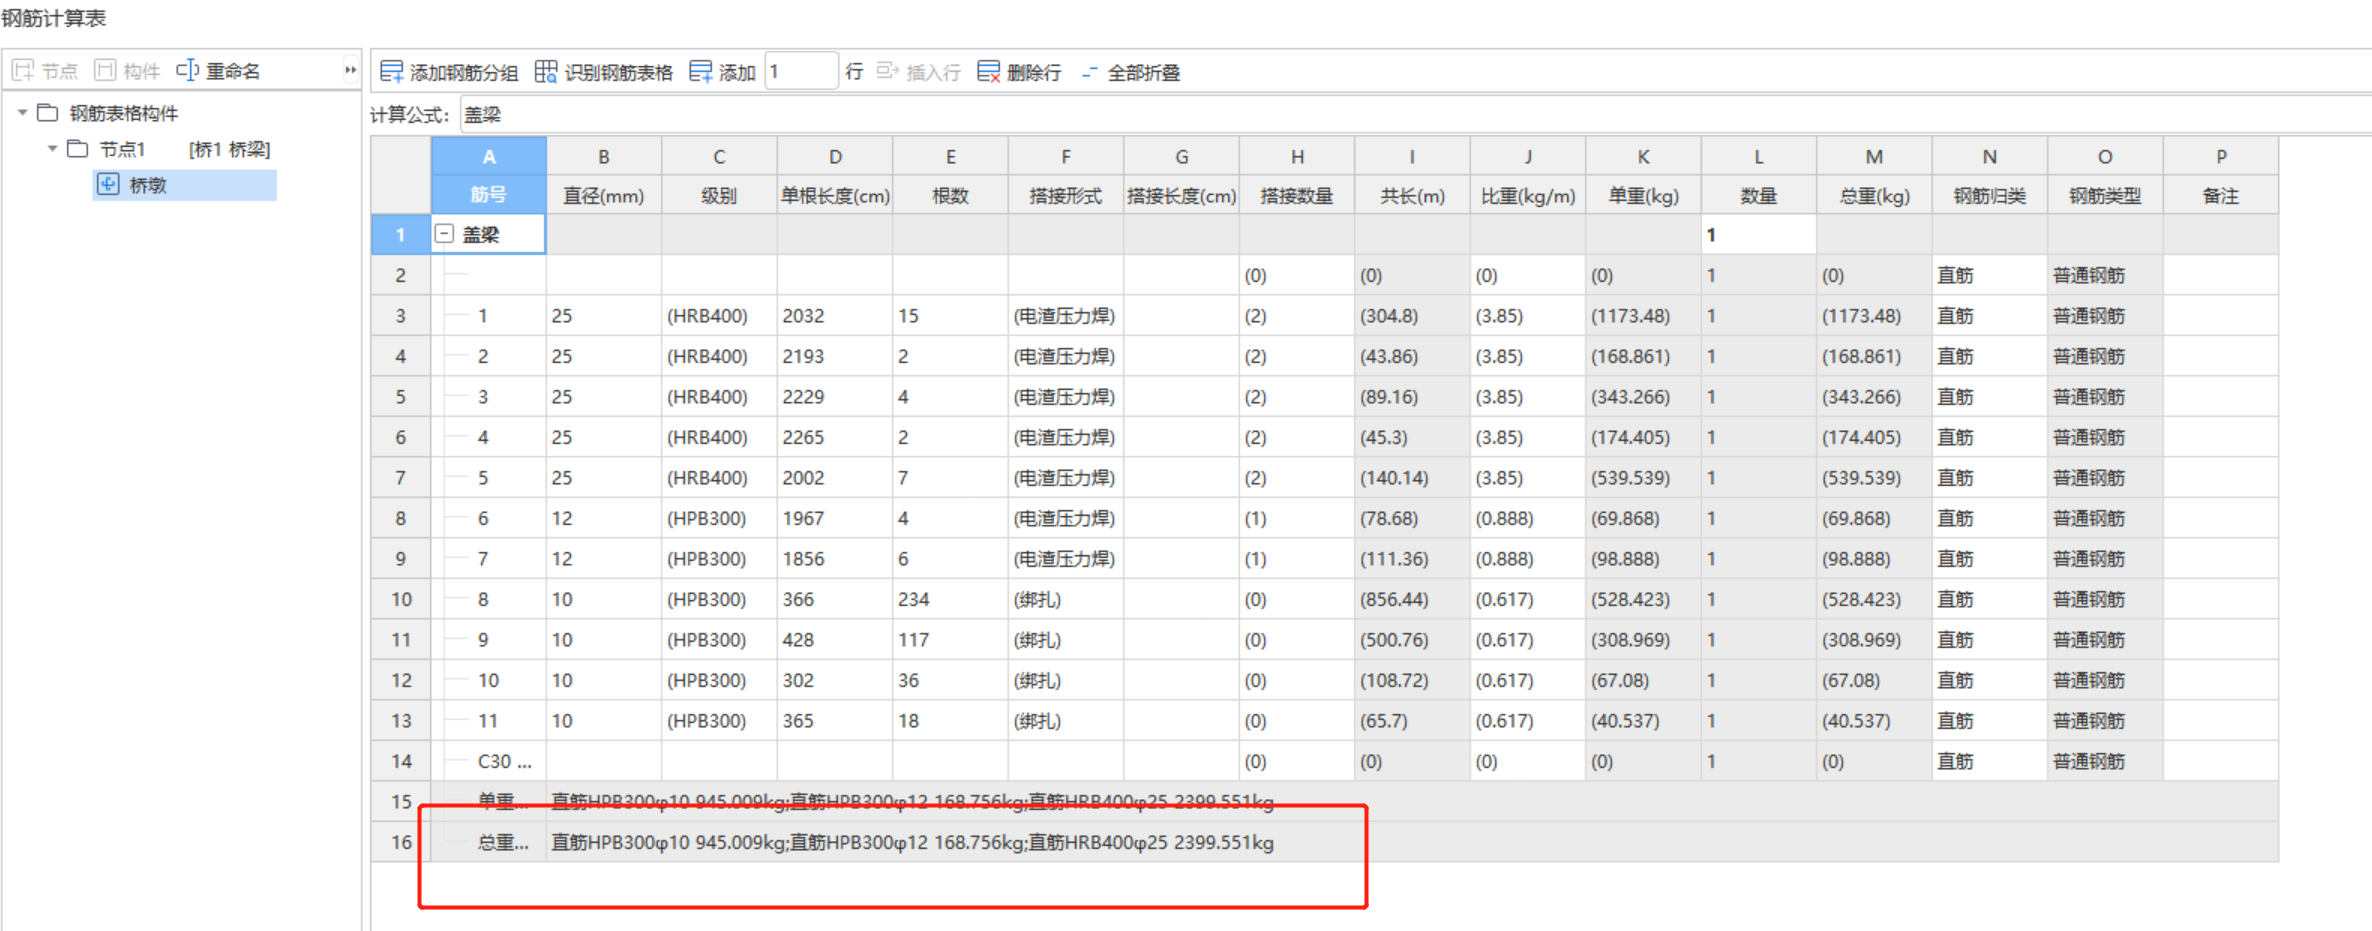Screen dimensions: 2372x931
Task: Click the (1173.48) unit weight cell
Action: [1643, 316]
